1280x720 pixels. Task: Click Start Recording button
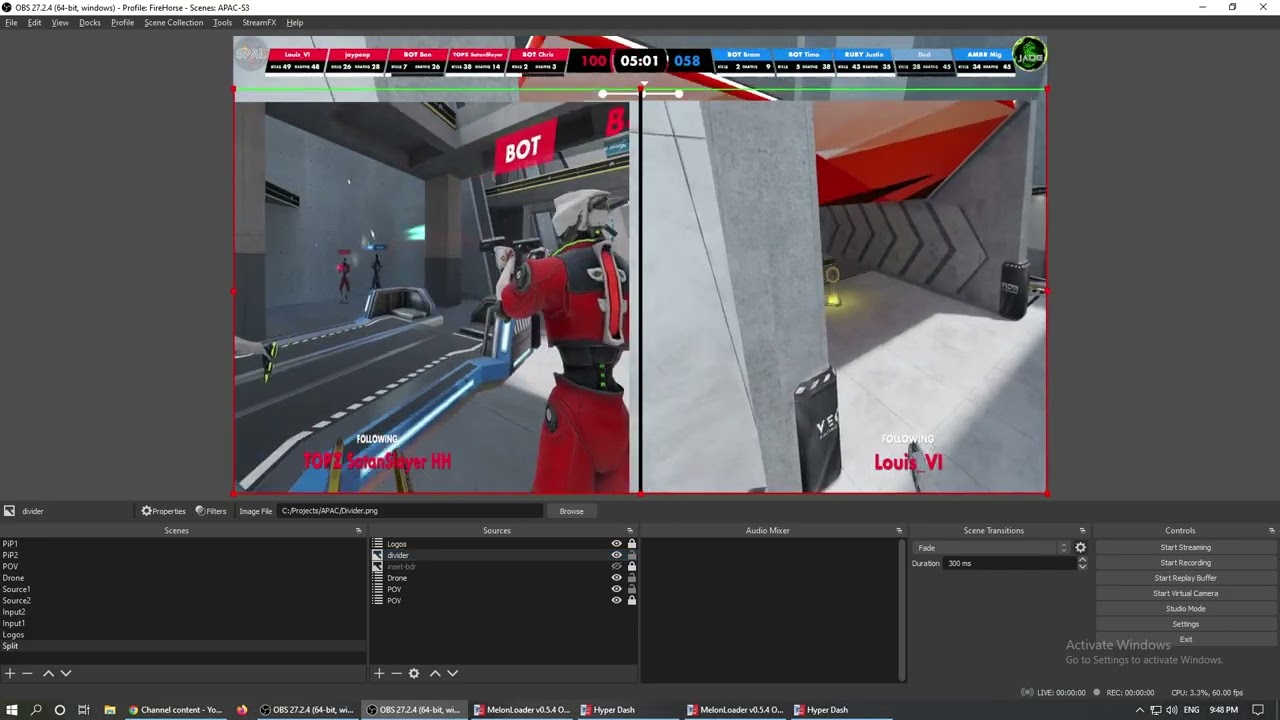tap(1186, 563)
